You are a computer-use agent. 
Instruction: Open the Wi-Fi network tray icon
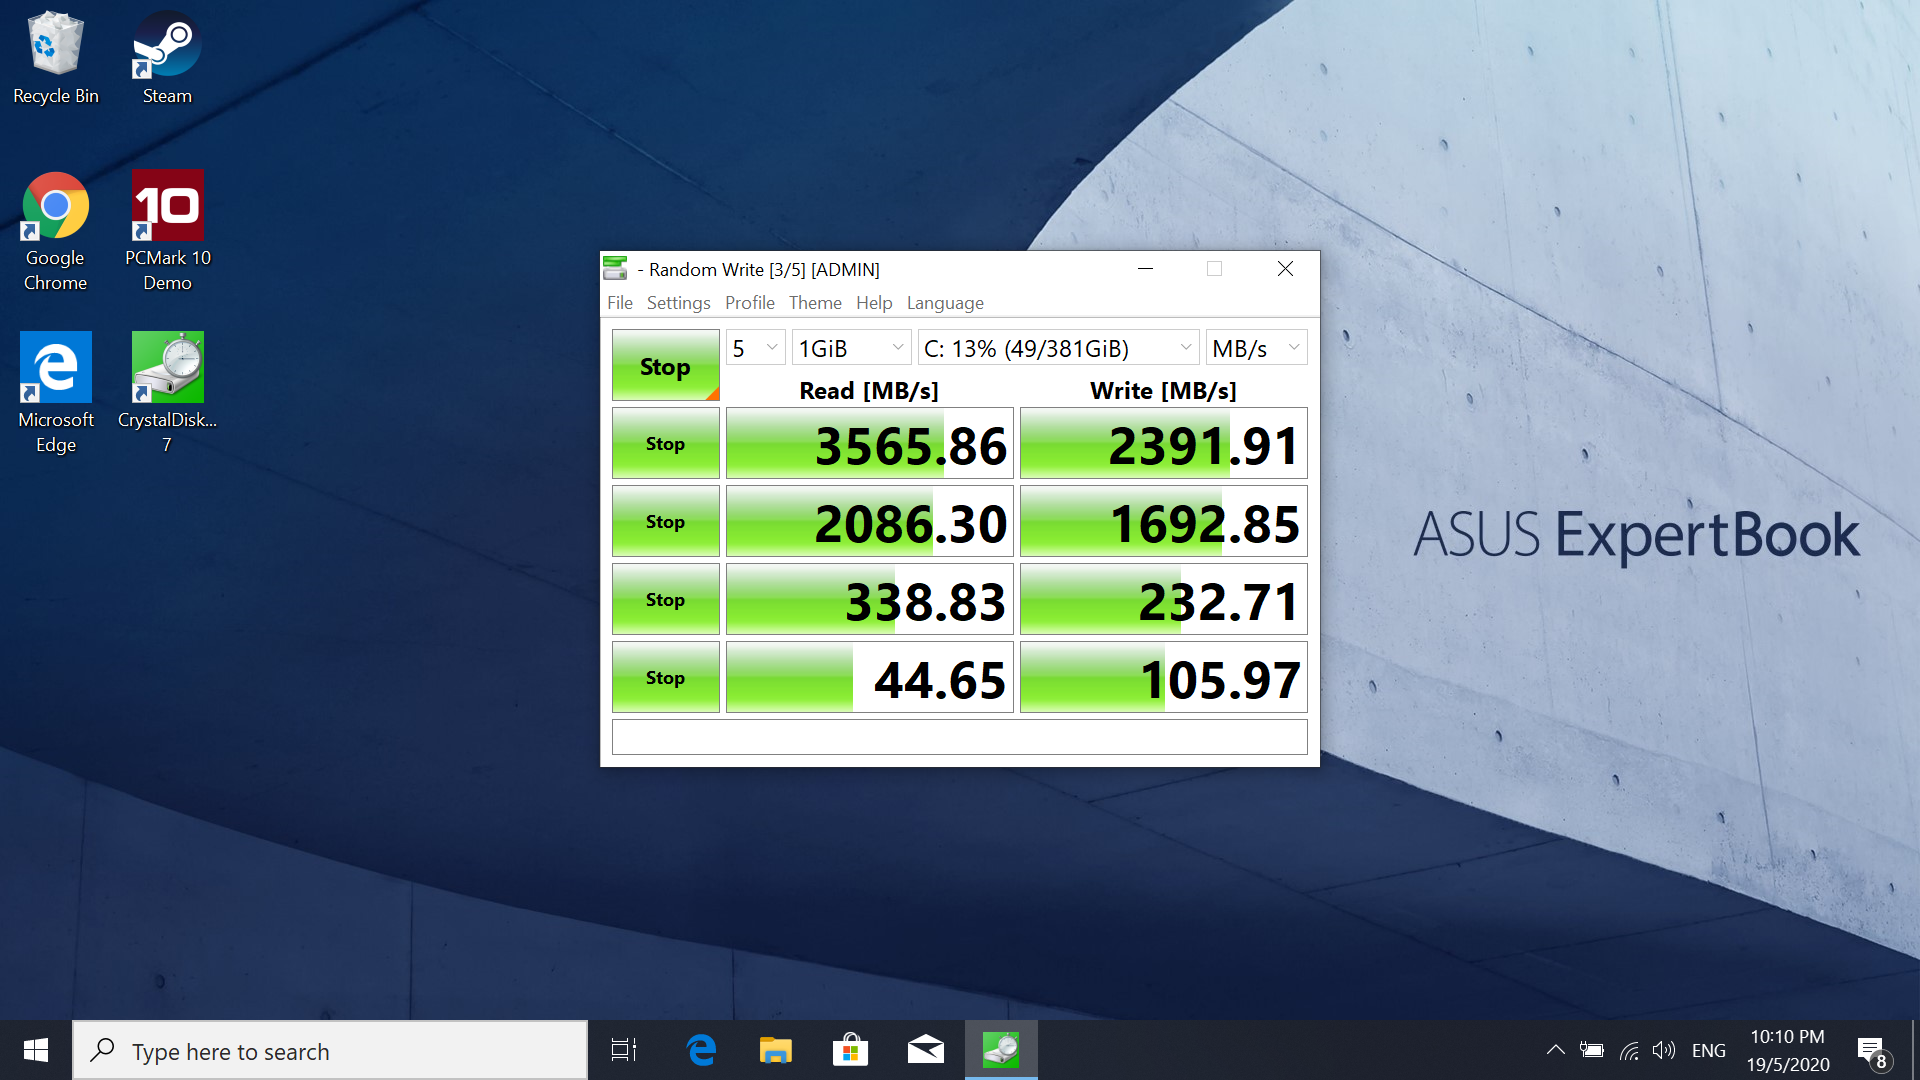(x=1629, y=1050)
